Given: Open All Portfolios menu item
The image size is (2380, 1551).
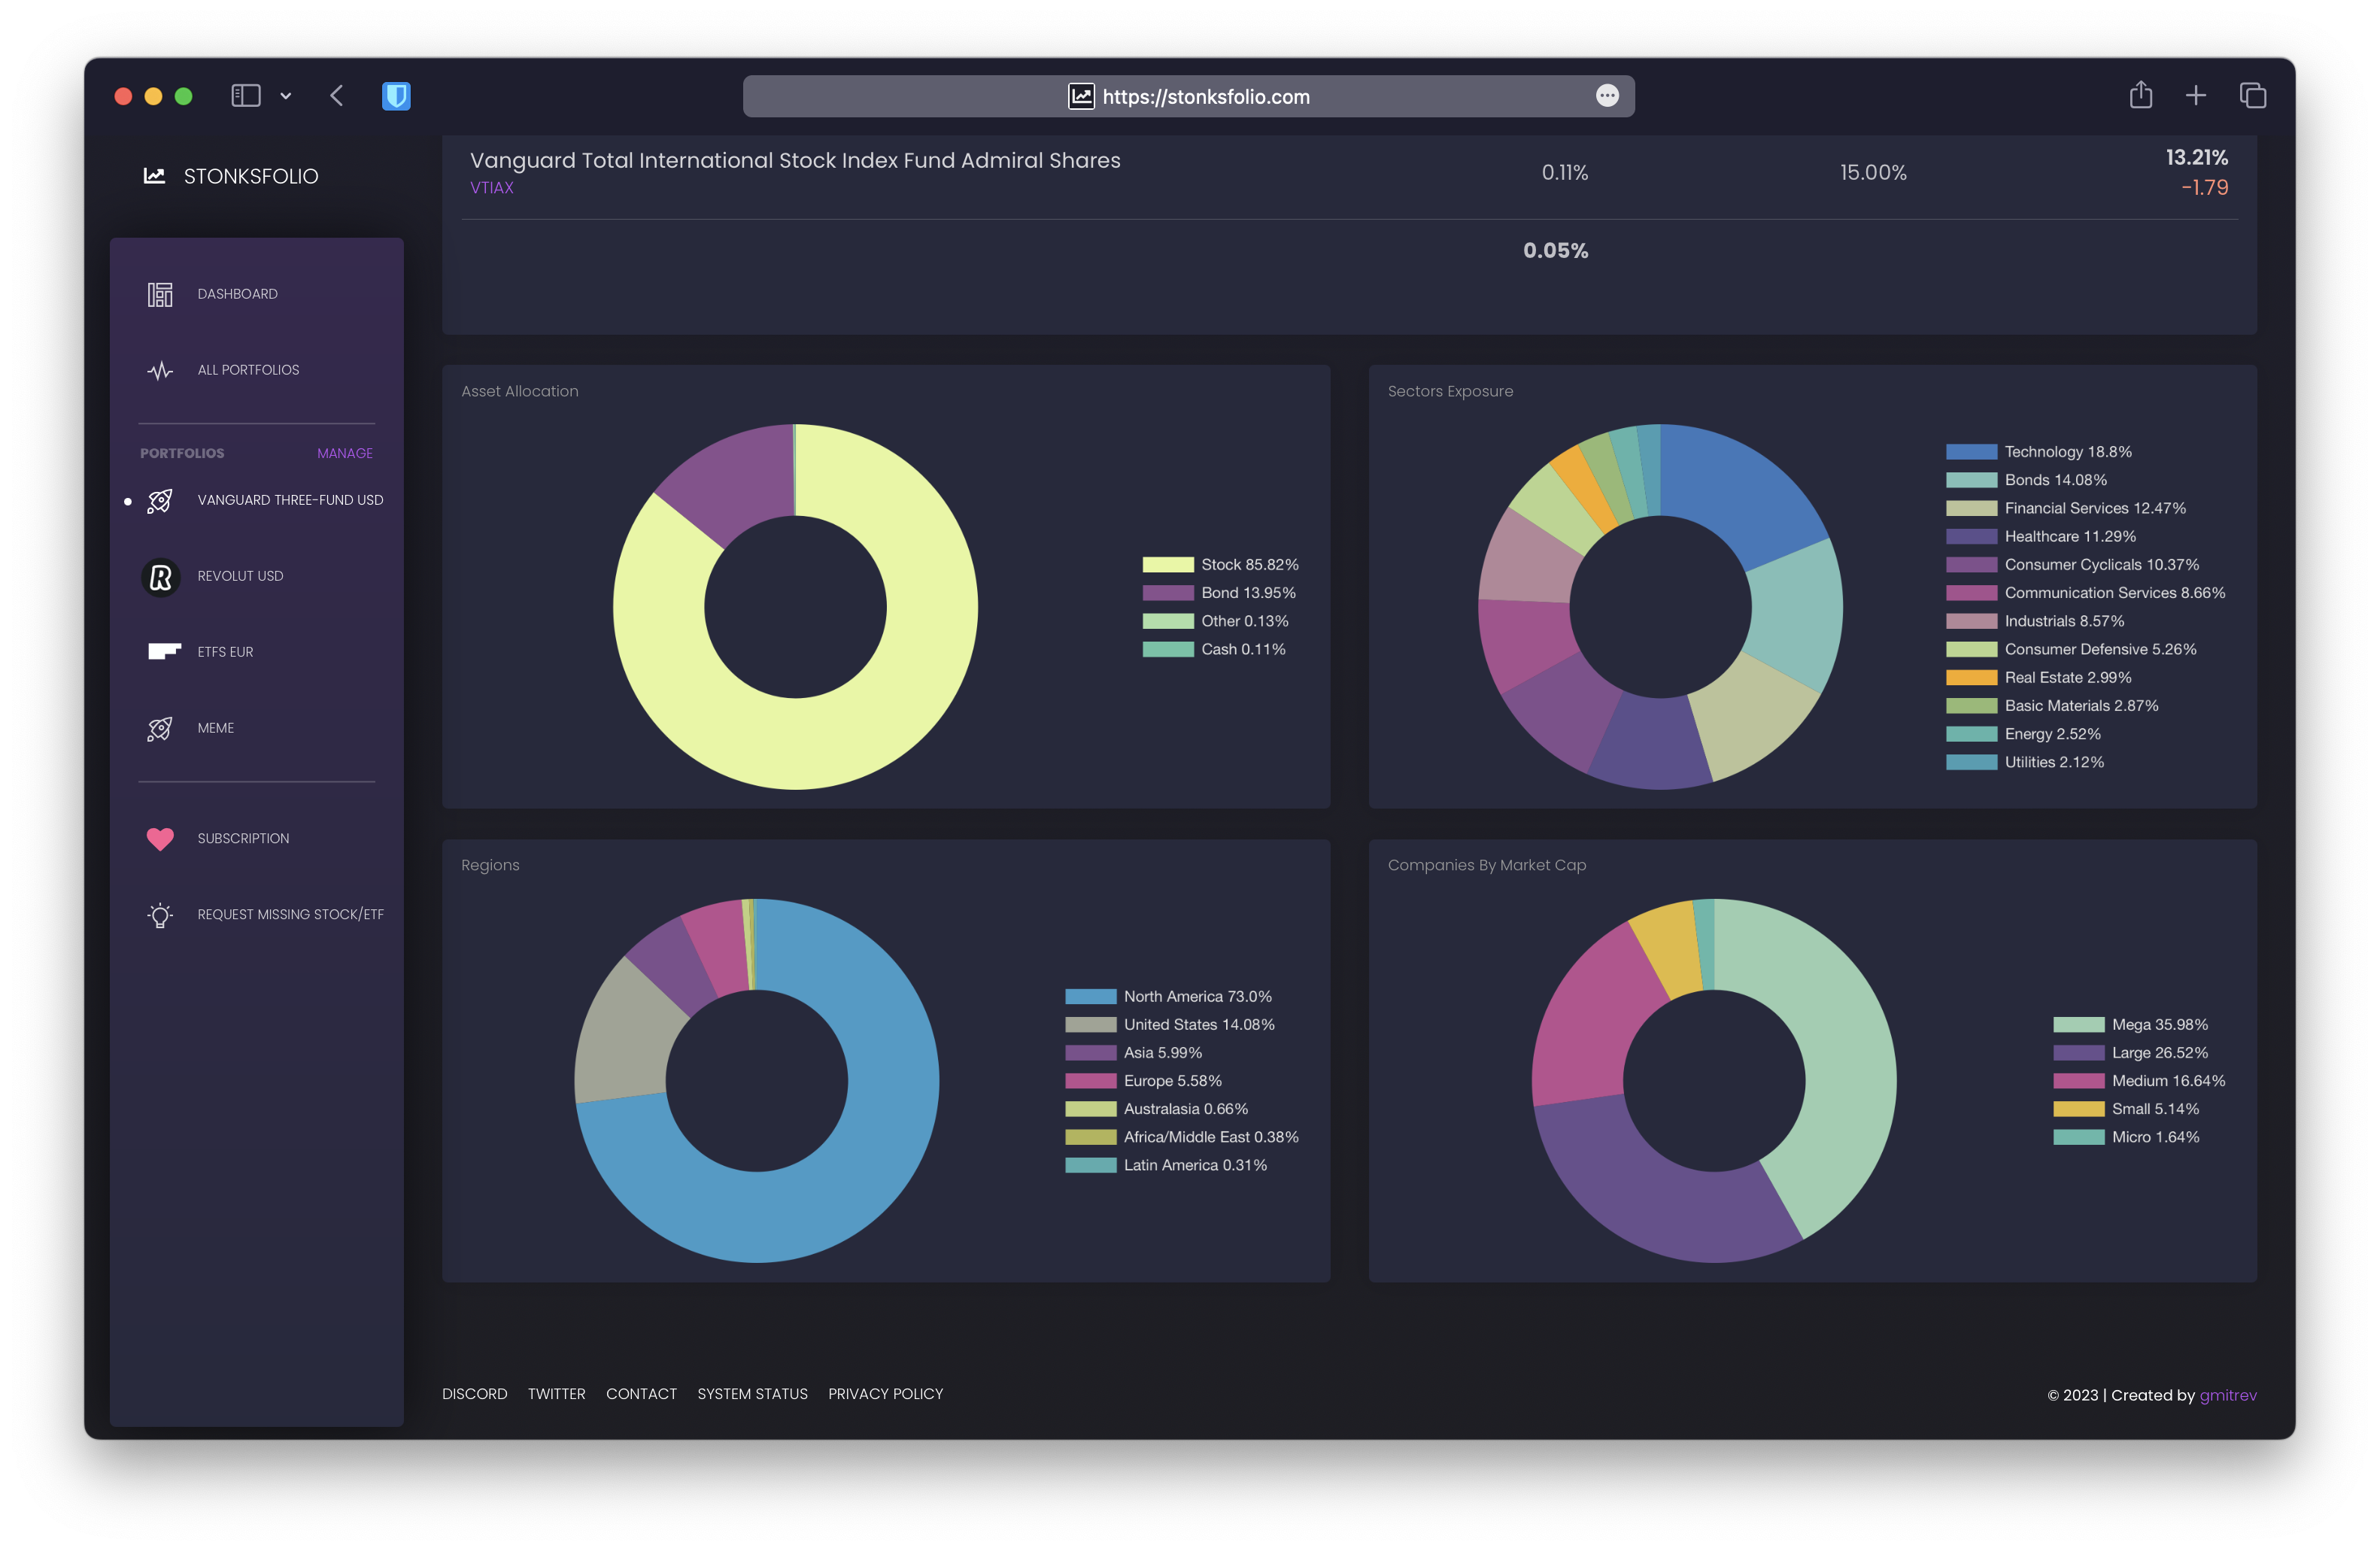Looking at the screenshot, I should tap(248, 370).
